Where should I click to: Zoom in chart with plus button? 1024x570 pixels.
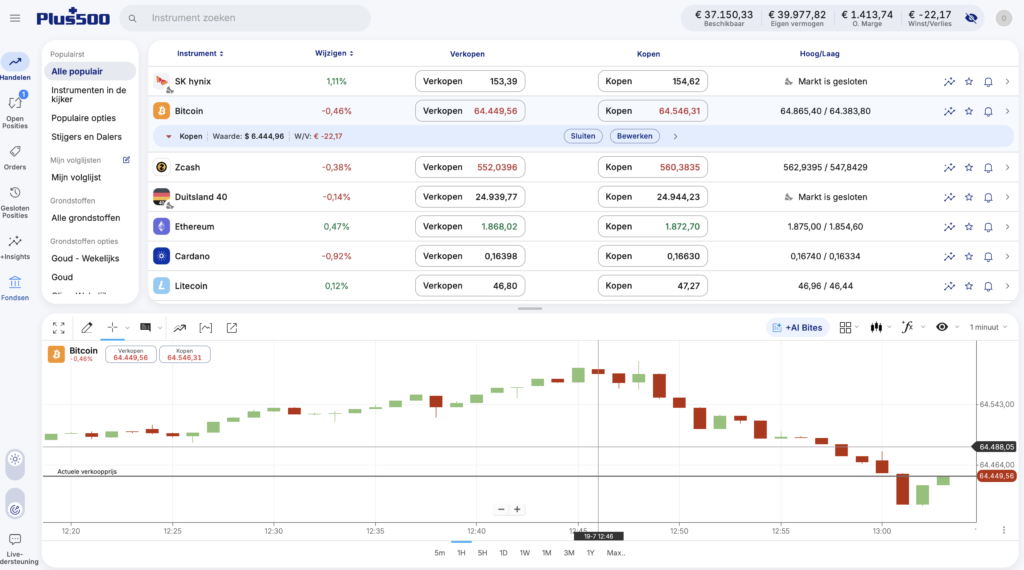[517, 509]
